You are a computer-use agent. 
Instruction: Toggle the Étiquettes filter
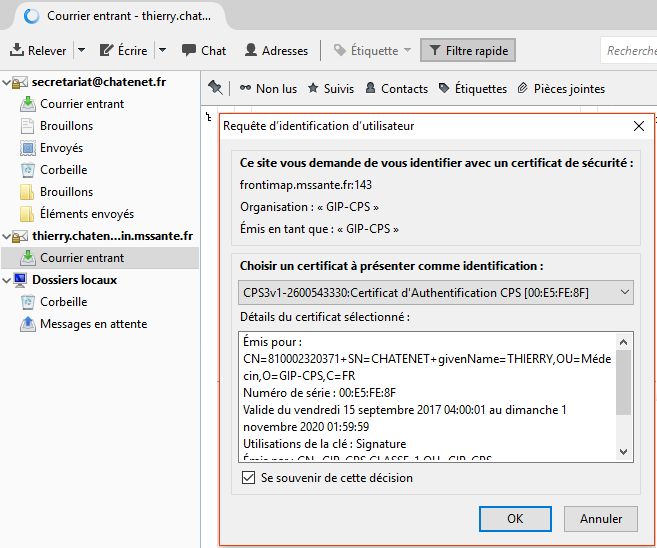[473, 88]
